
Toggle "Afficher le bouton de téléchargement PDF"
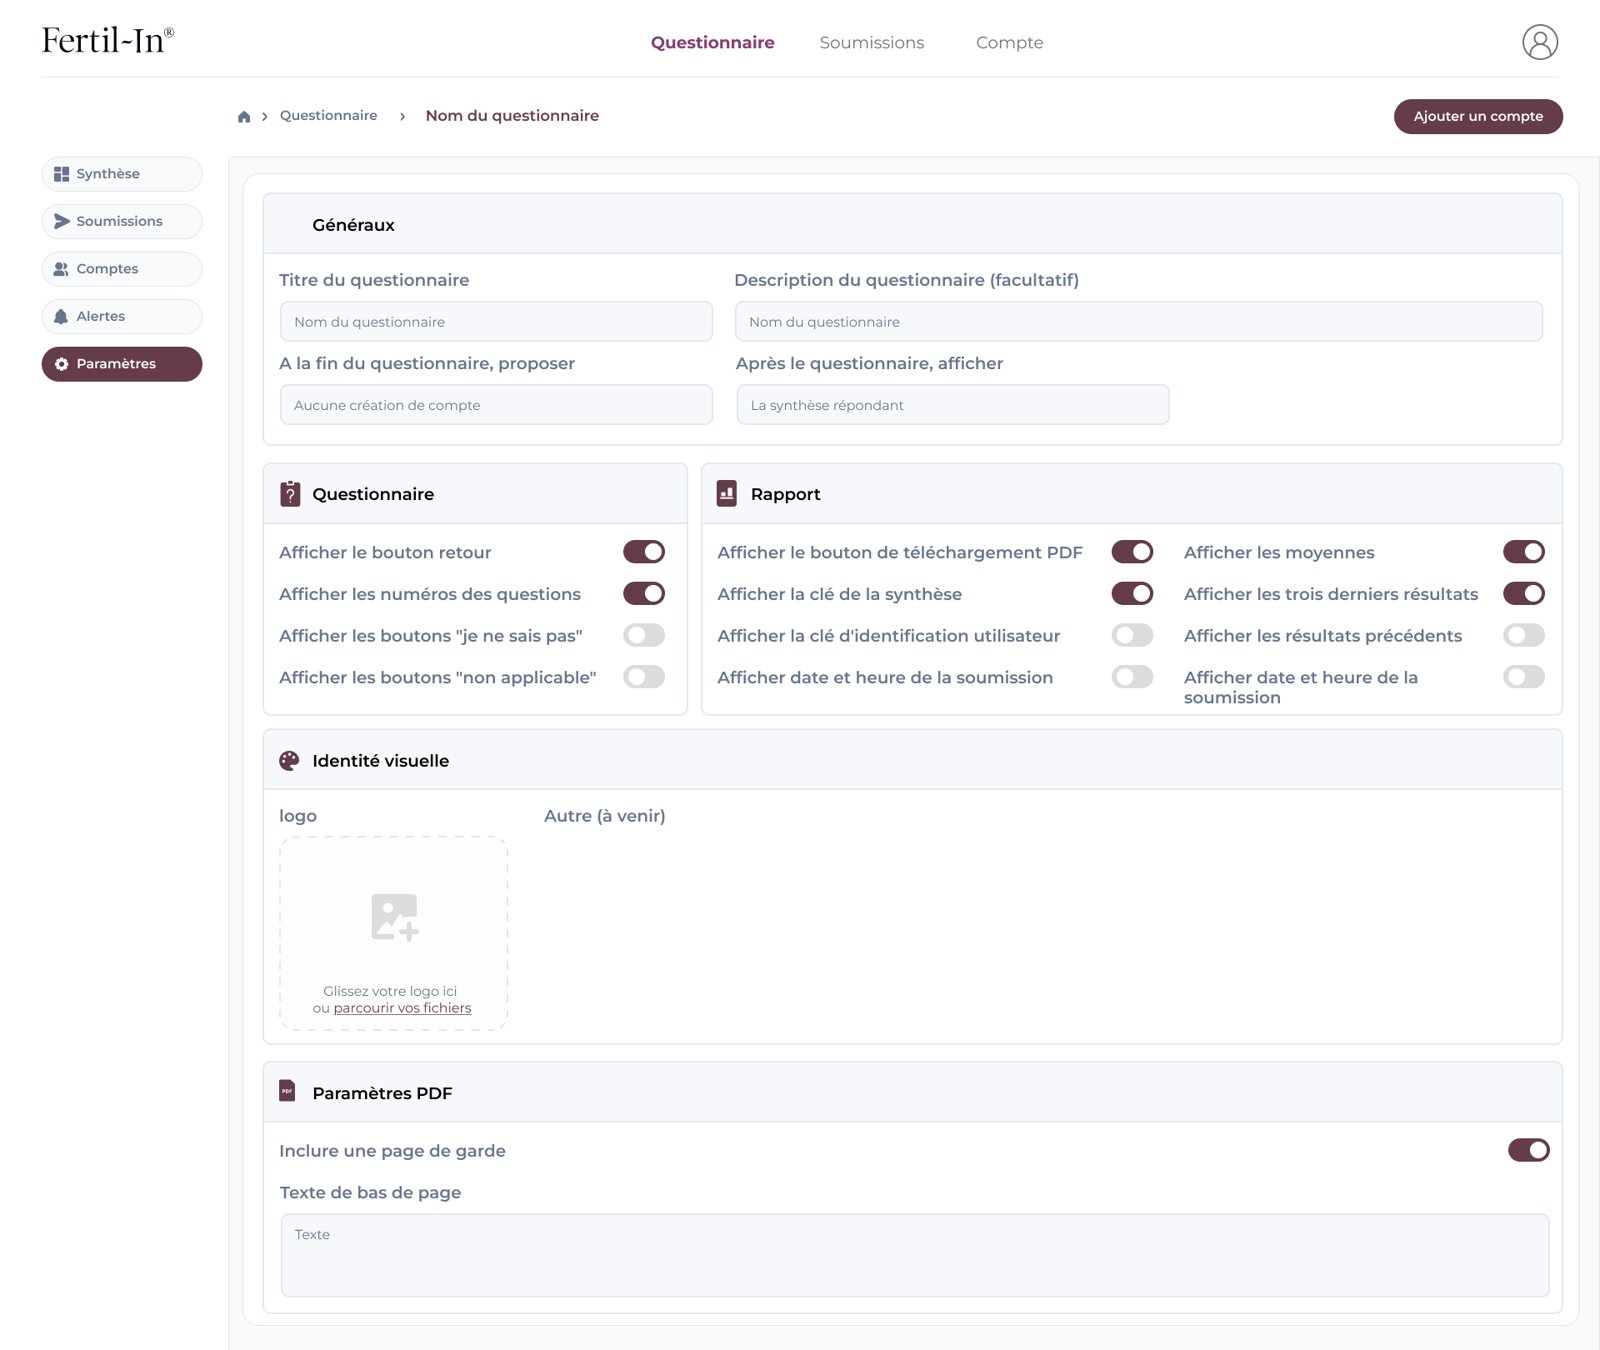coord(1132,552)
